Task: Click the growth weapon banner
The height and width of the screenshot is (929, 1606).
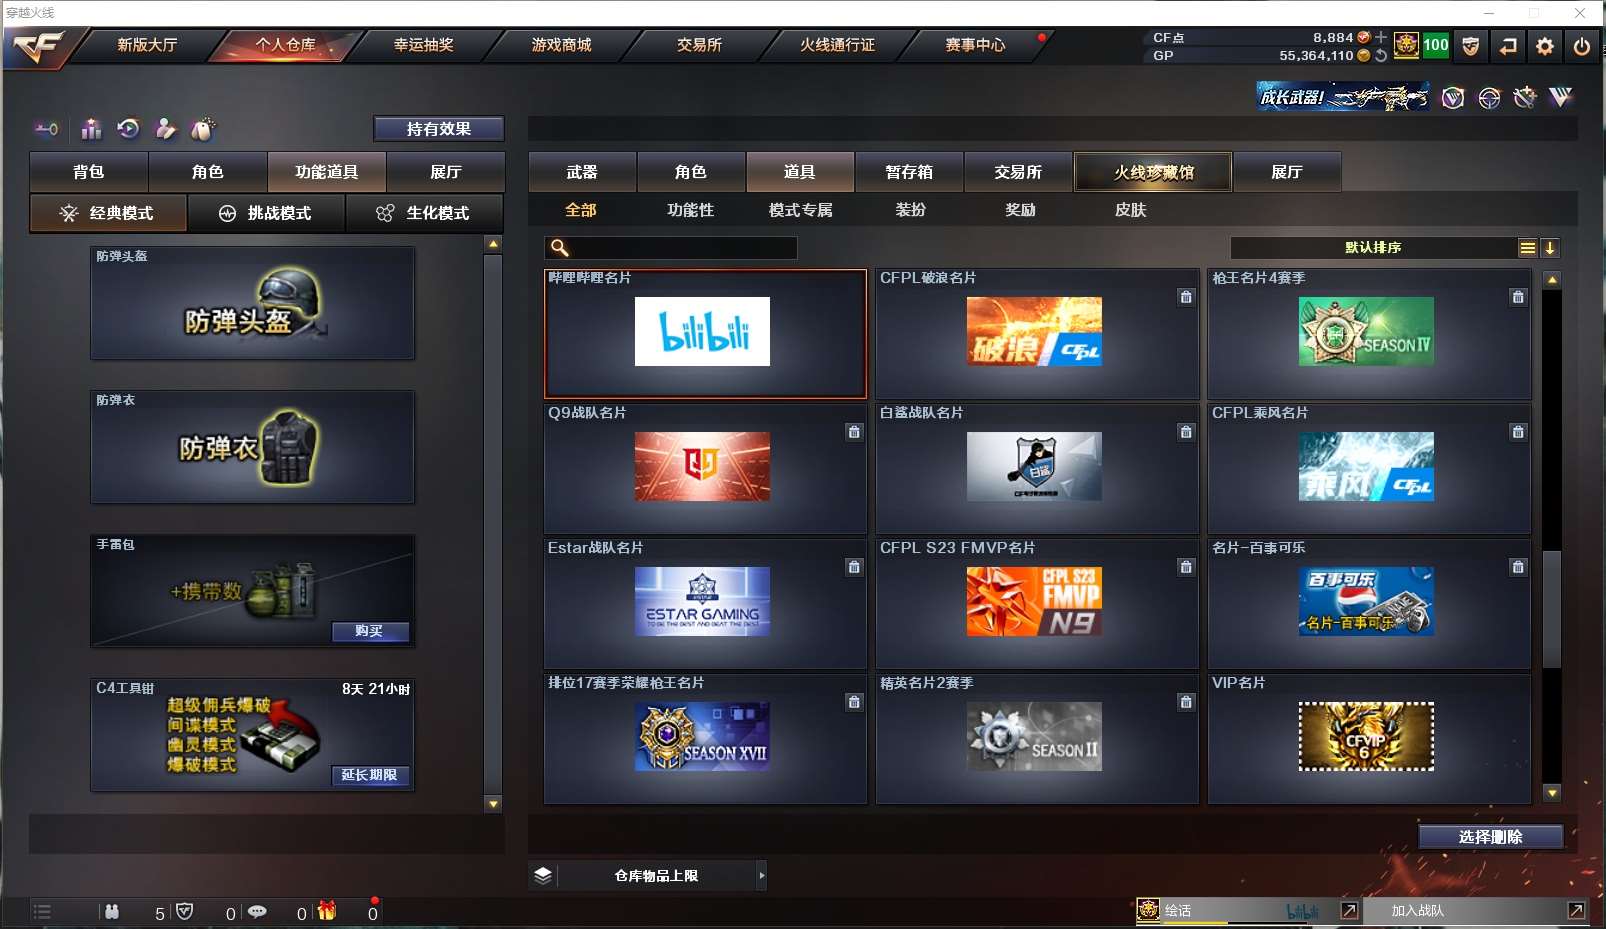Action: (x=1343, y=97)
